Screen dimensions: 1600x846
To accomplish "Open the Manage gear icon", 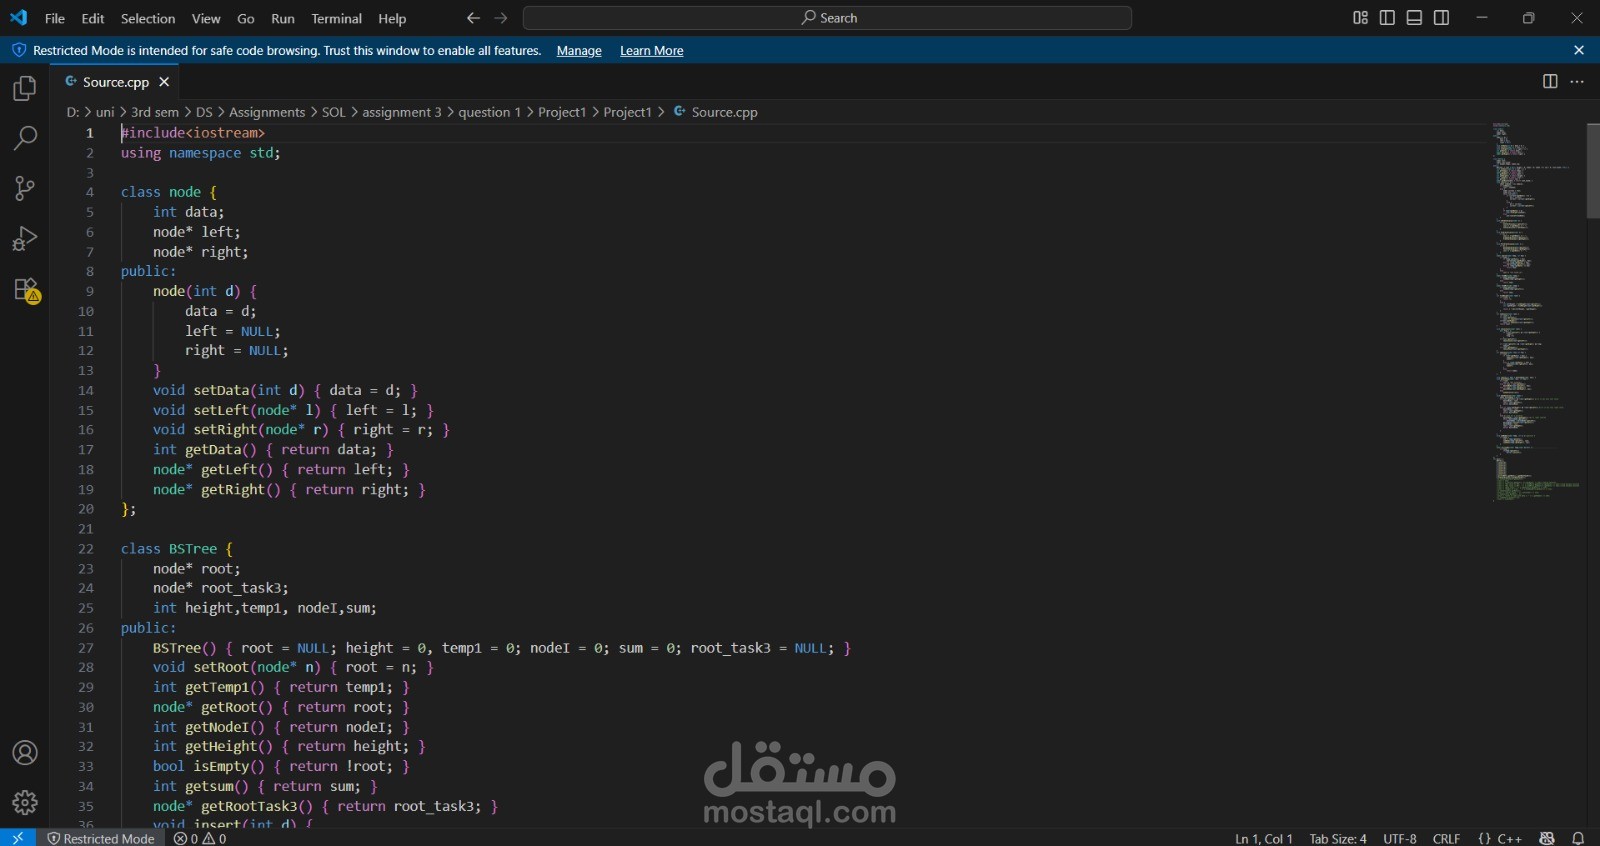I will coord(25,802).
